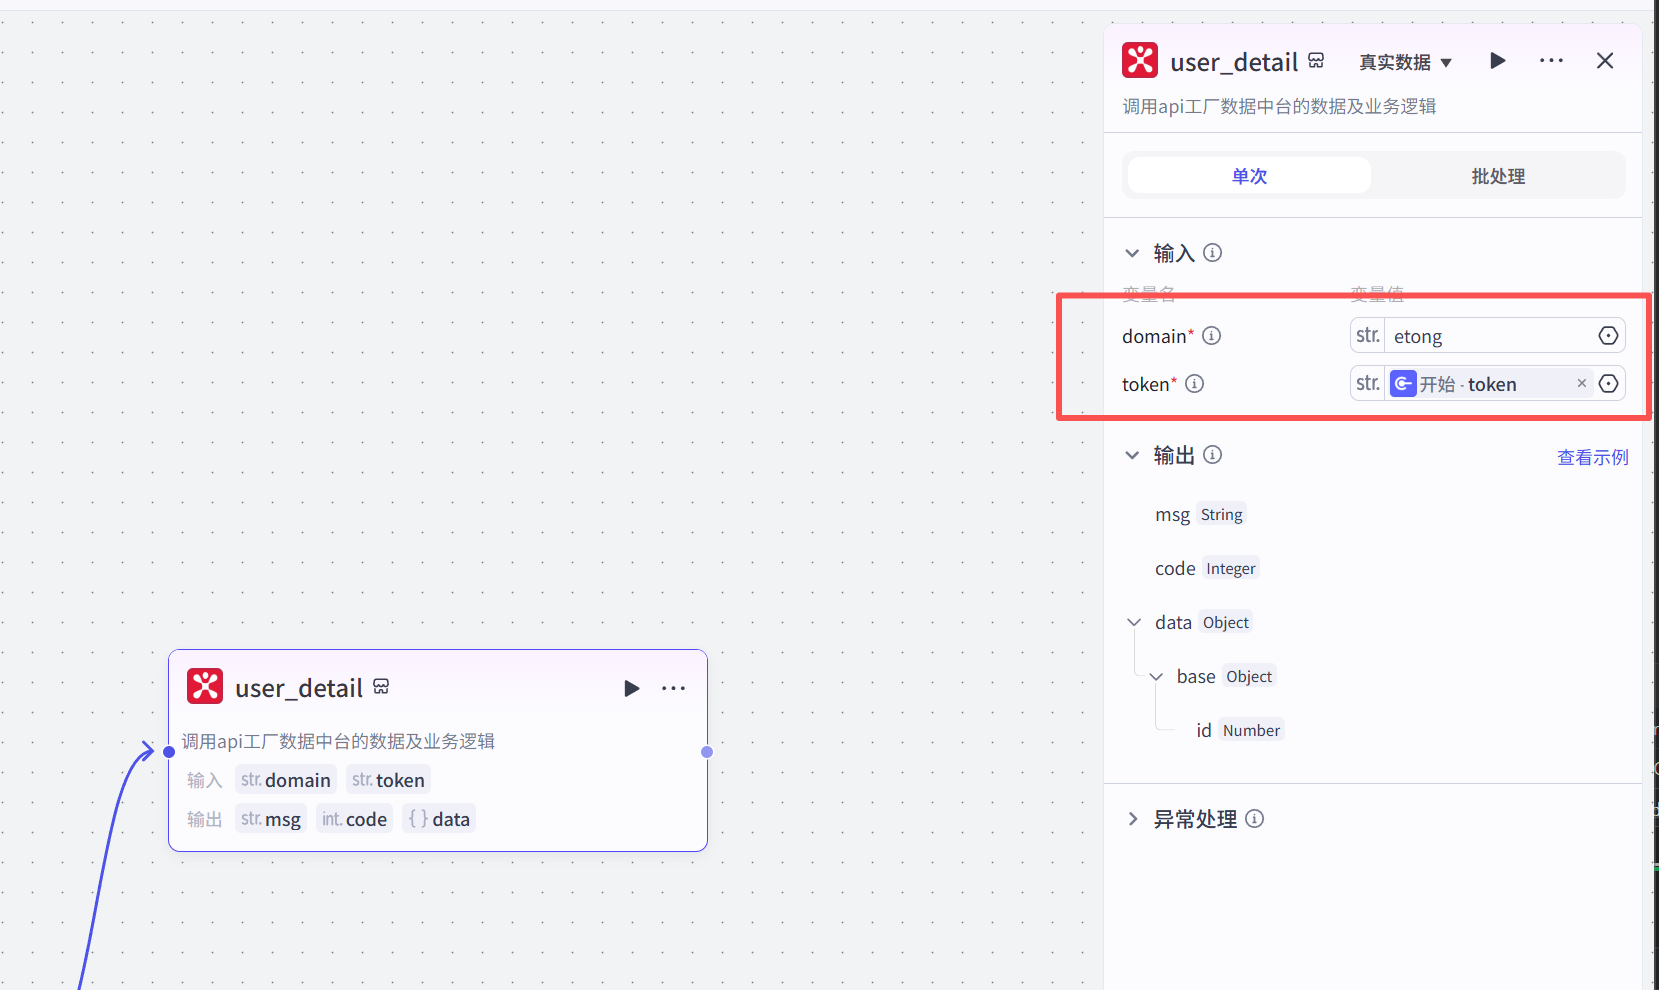Viewport: 1659px width, 990px height.
Task: Switch to 批处理 batch mode tab
Action: coord(1497,176)
